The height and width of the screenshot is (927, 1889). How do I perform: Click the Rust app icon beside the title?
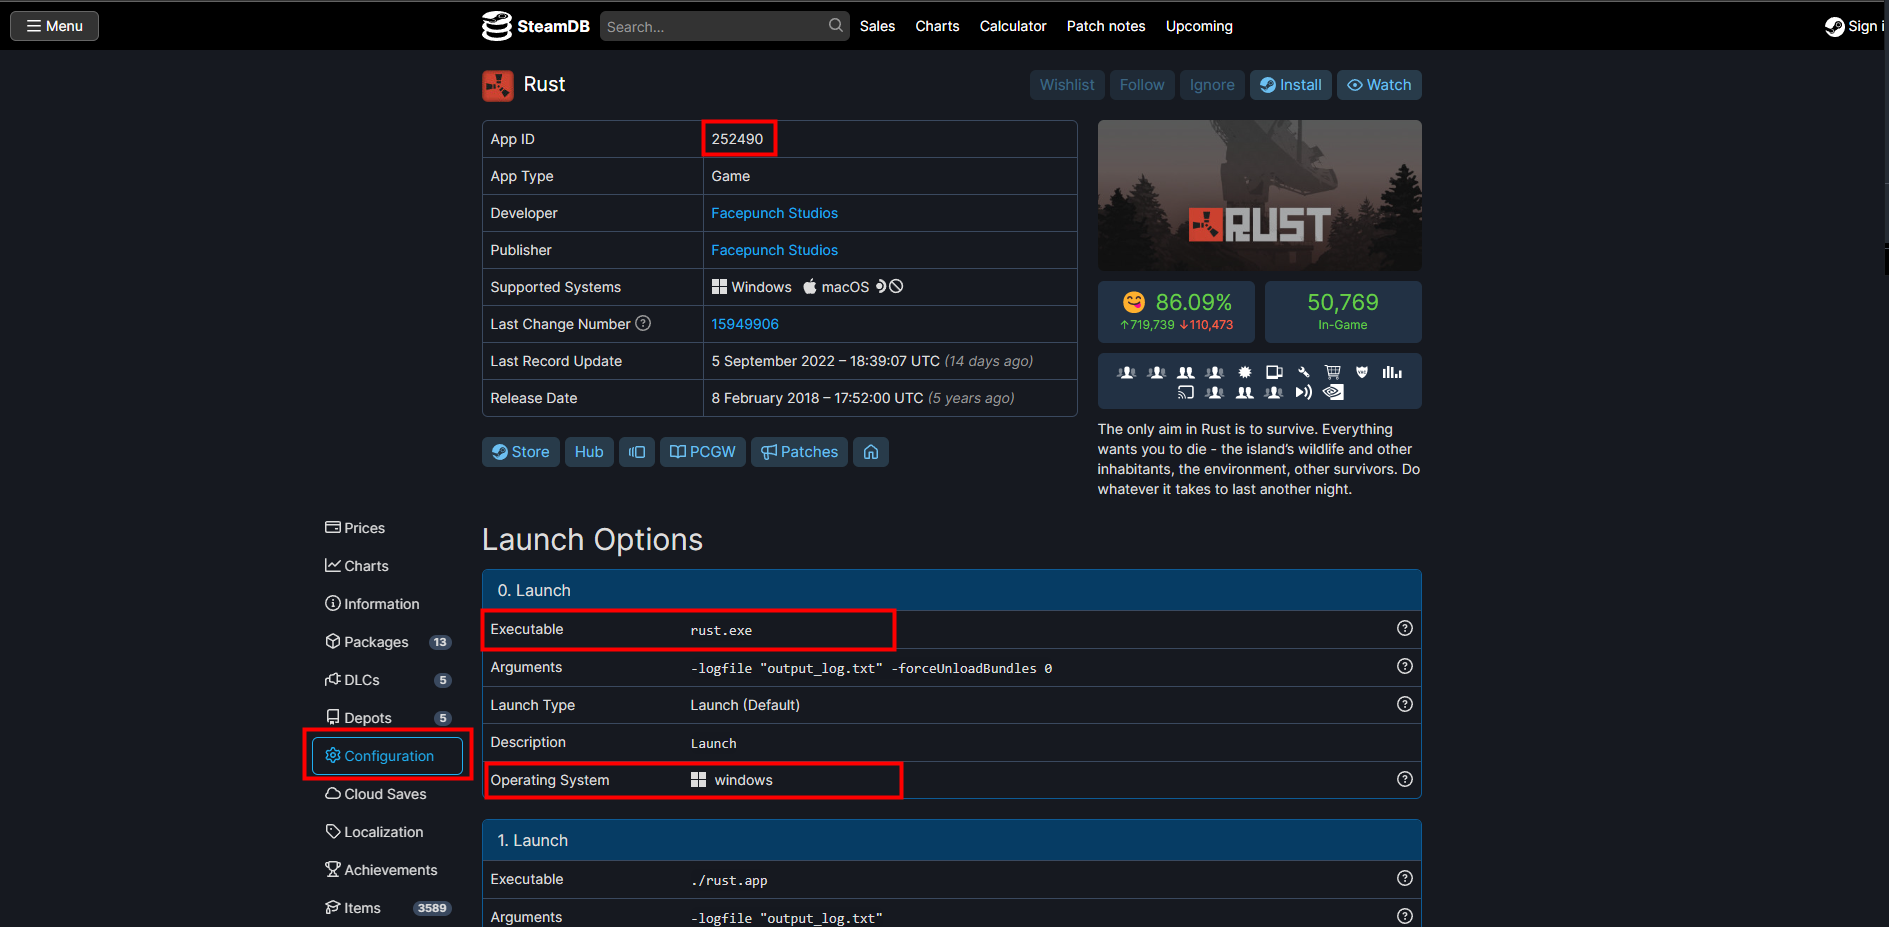498,86
